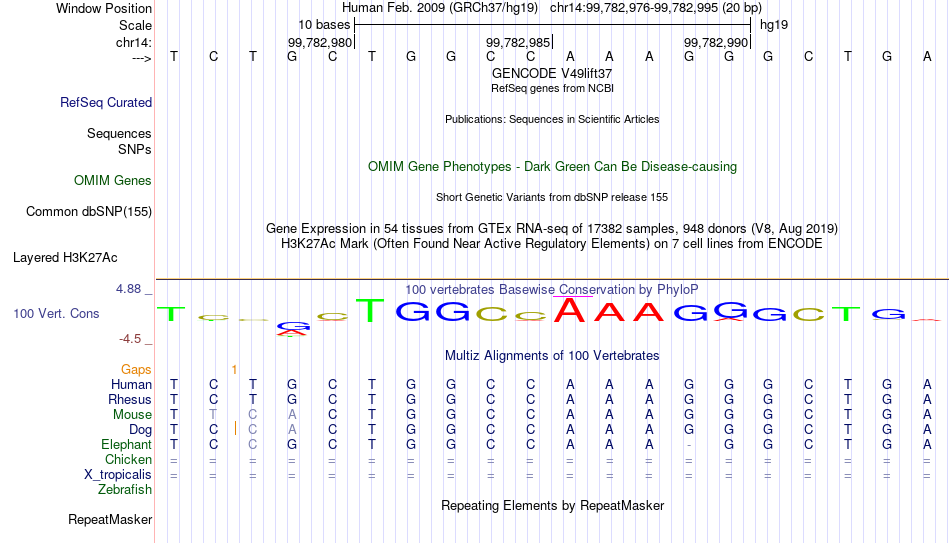950x543 pixels.
Task: Select the Human species label
Action: (x=131, y=385)
